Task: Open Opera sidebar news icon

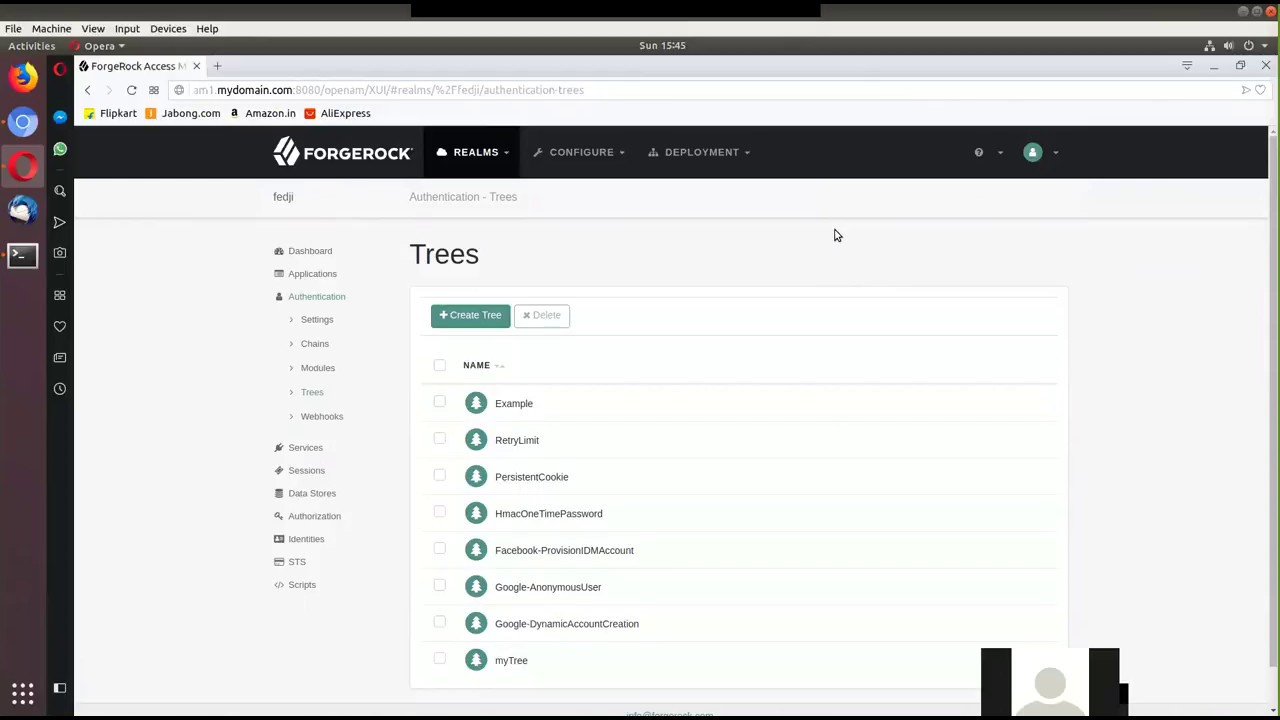Action: click(x=60, y=358)
